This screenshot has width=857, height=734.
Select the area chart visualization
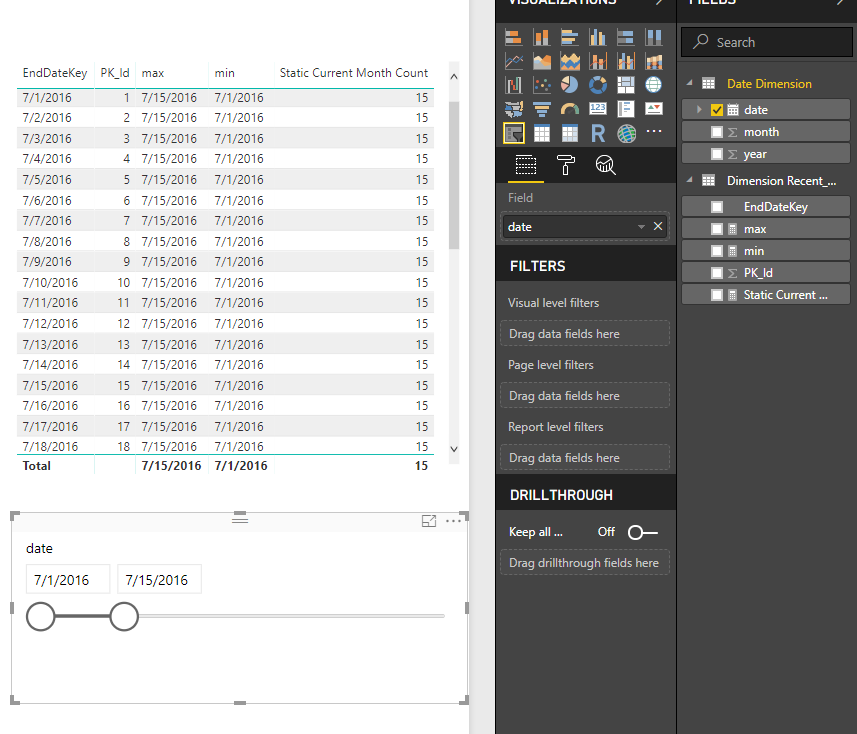point(542,61)
